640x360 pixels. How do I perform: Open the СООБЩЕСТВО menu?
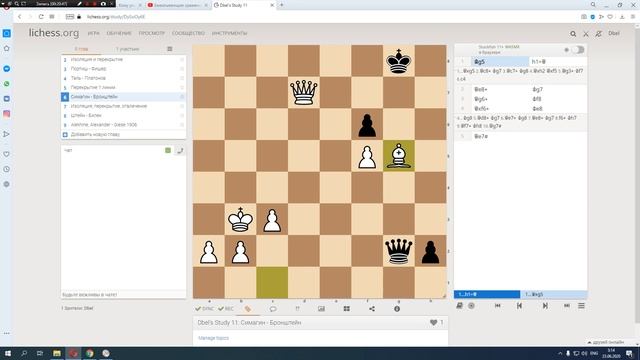[188, 33]
